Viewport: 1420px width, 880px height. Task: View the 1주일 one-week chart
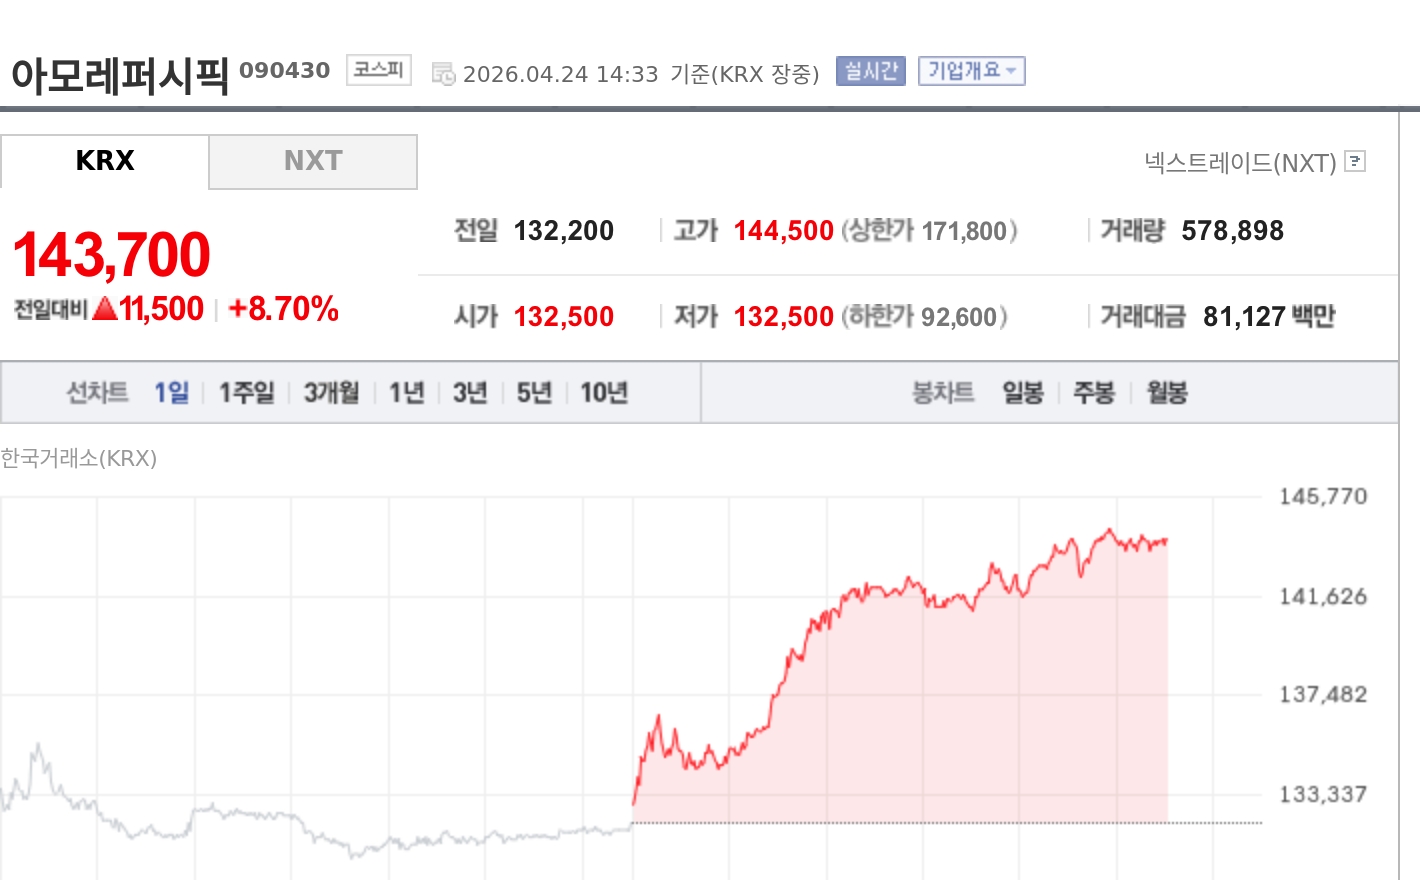245,393
